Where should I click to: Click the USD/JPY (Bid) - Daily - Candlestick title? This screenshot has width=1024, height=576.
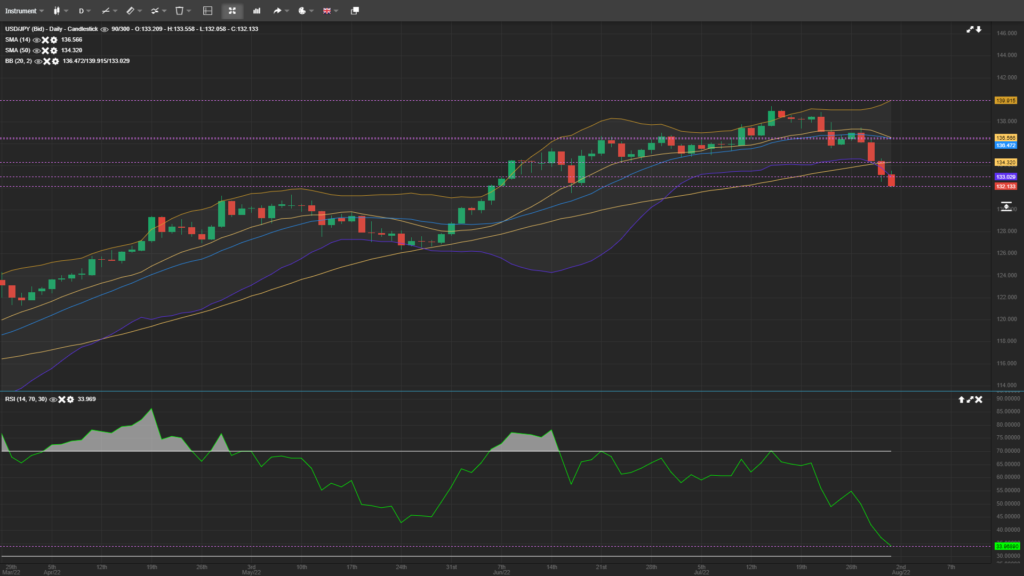tap(52, 29)
